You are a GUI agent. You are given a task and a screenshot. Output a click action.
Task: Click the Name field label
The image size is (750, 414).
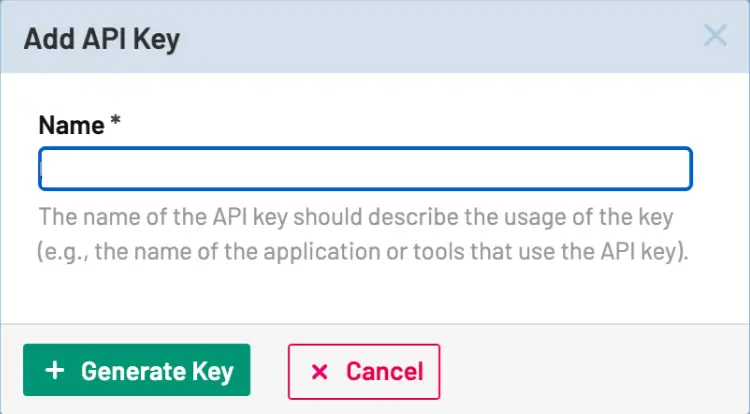pos(71,126)
